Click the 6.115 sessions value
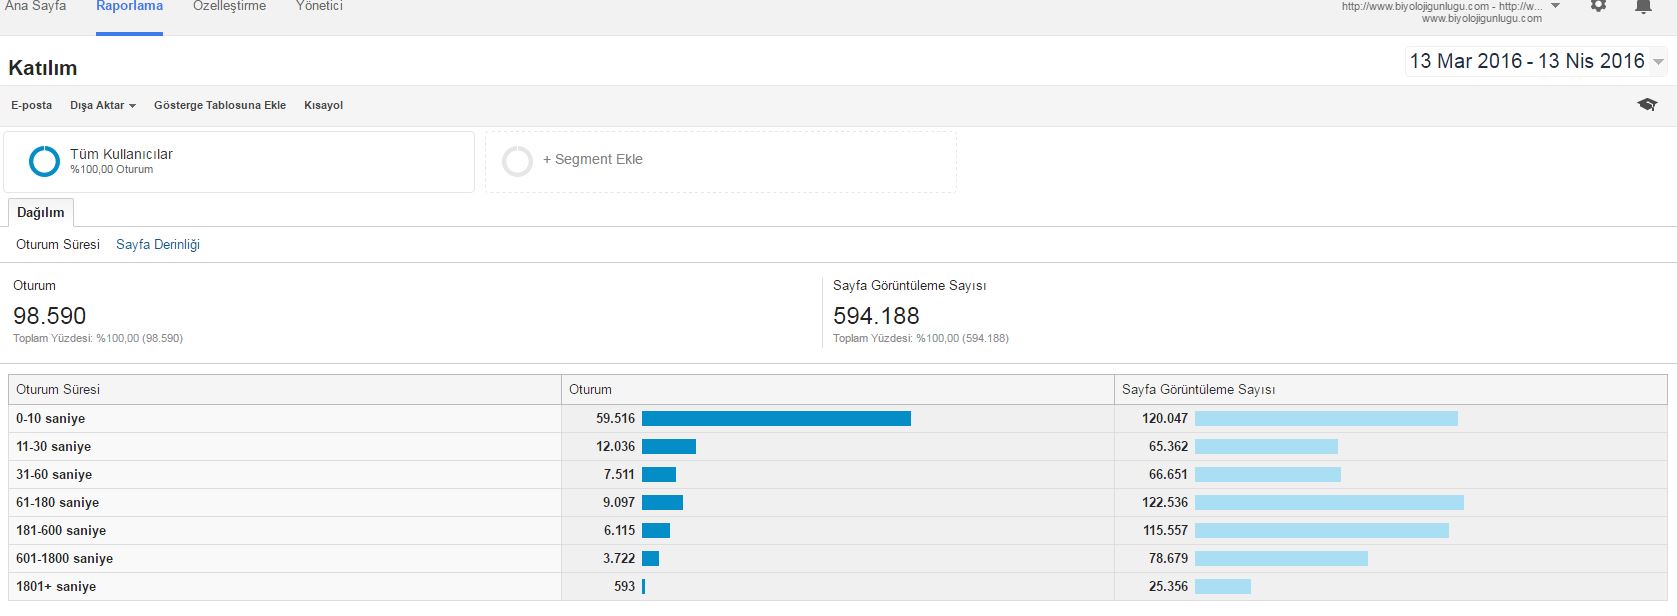 tap(619, 530)
